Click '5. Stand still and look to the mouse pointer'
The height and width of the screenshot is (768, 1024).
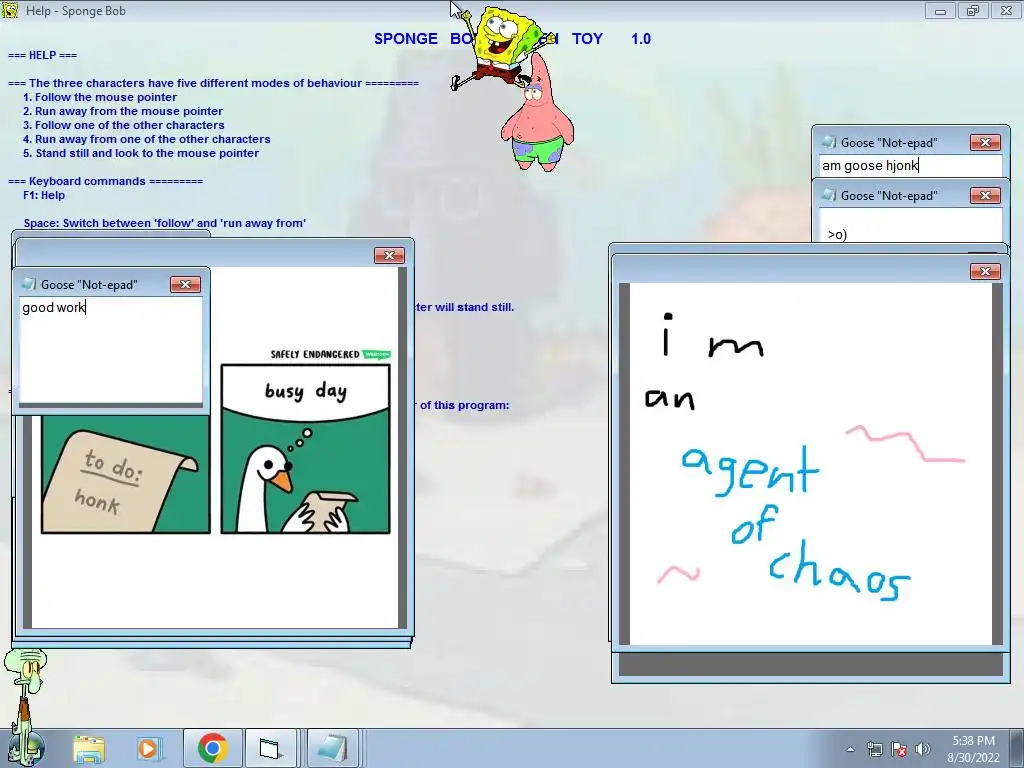point(141,153)
